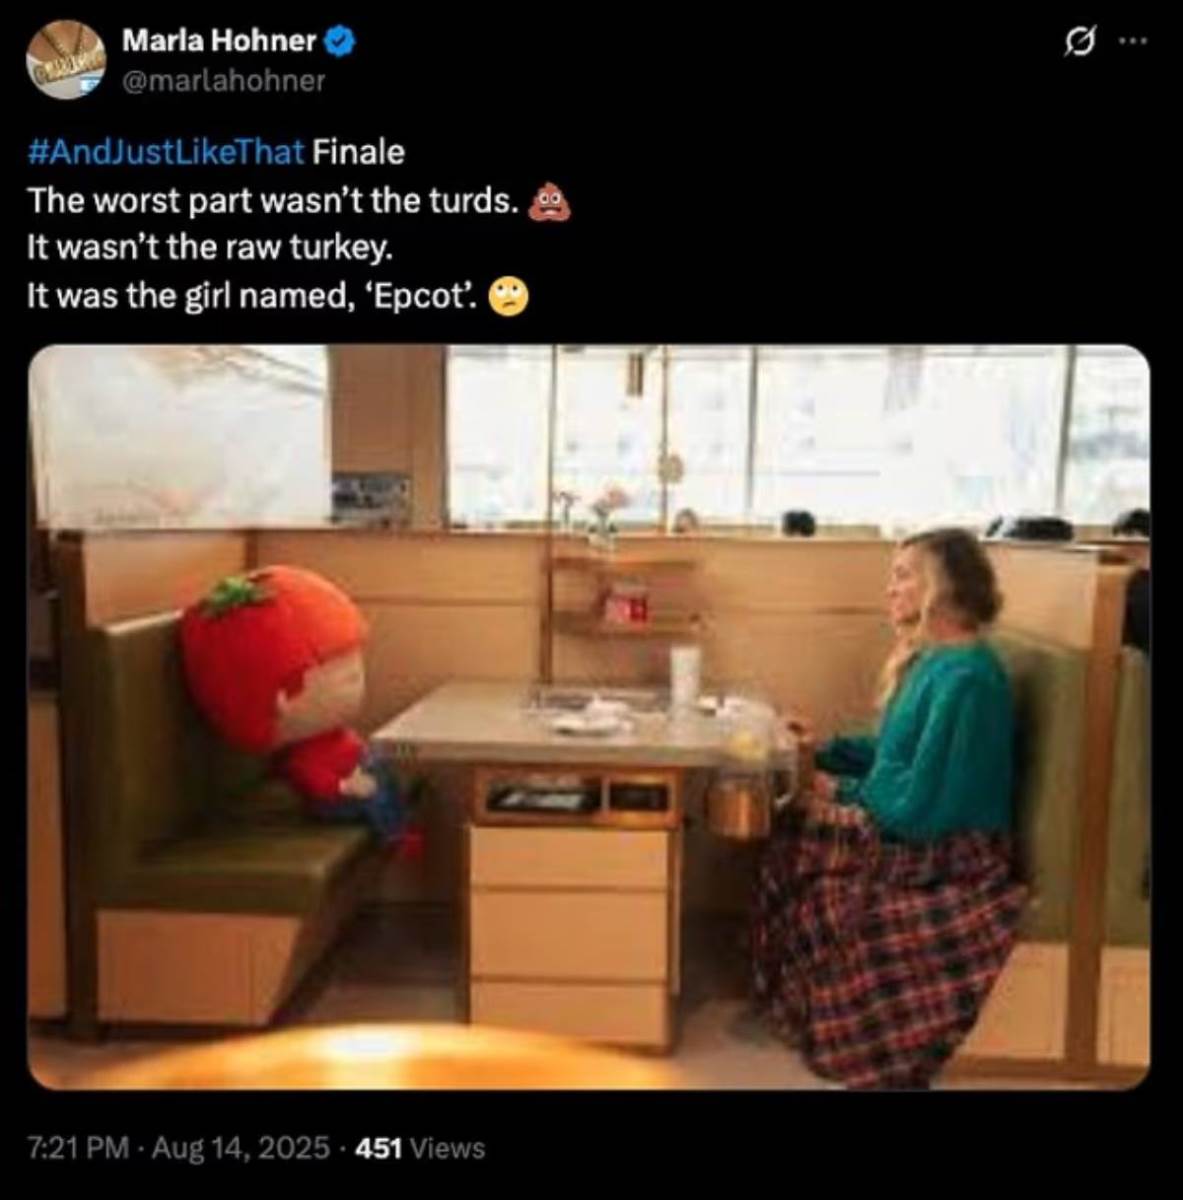Open the #AndJustLikeThat hashtag page

tap(164, 152)
